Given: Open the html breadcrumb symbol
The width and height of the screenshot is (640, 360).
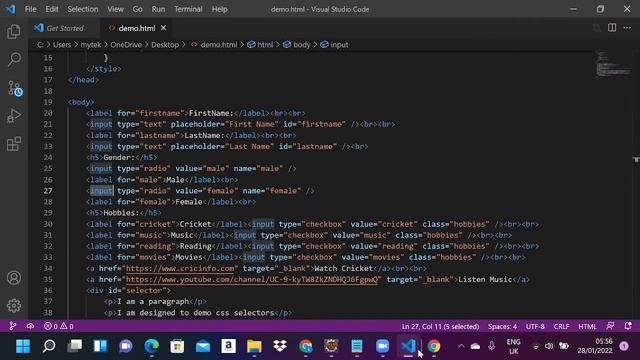Looking at the screenshot, I should (x=265, y=45).
